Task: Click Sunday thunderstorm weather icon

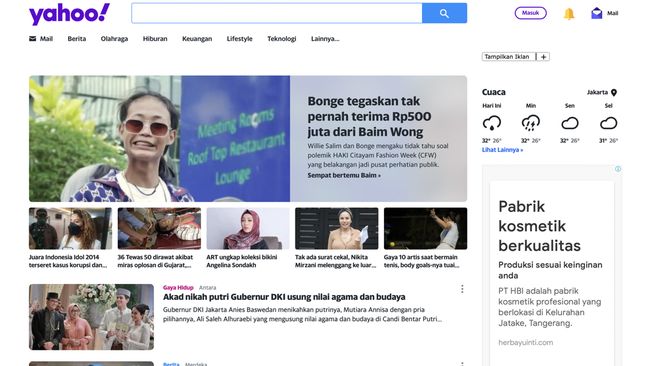Action: pos(531,123)
